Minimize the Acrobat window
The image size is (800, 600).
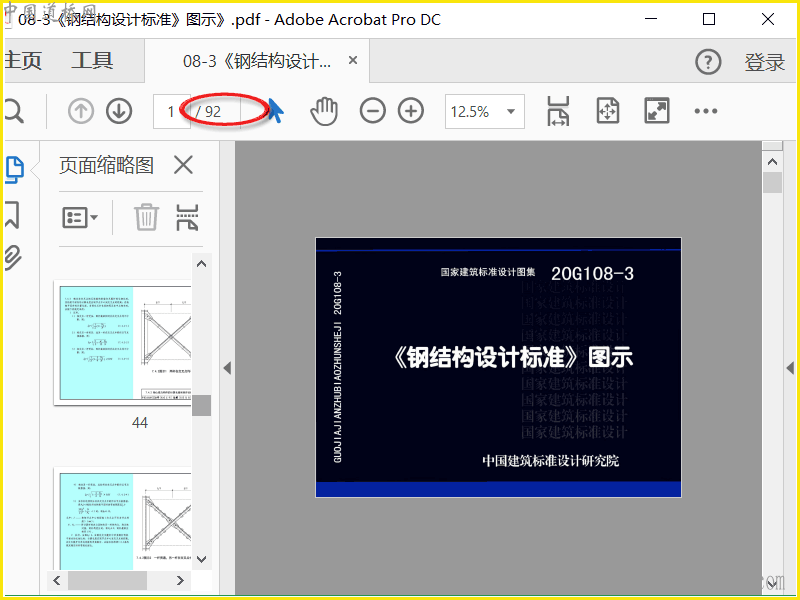point(651,19)
